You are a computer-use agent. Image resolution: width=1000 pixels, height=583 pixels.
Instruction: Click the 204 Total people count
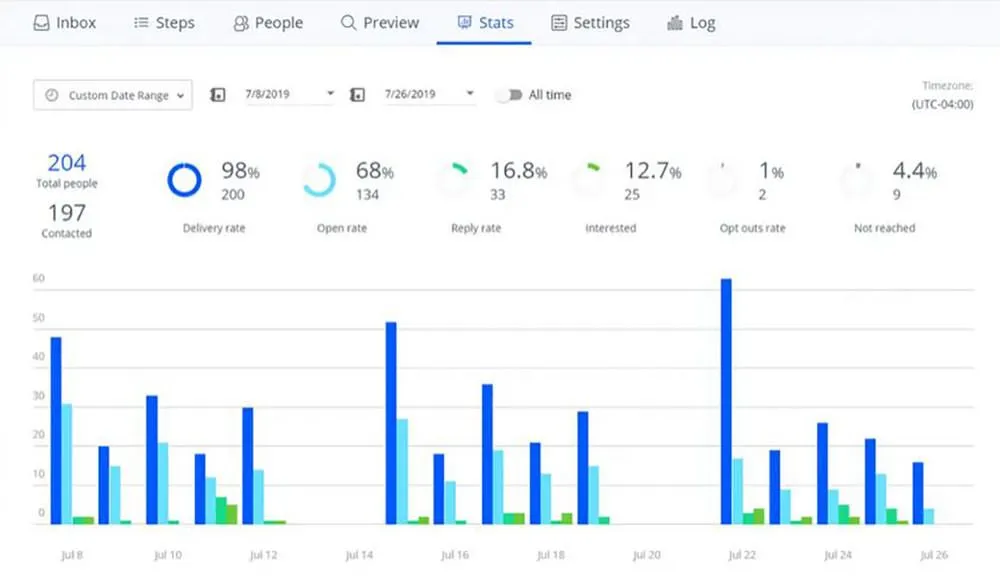click(67, 162)
